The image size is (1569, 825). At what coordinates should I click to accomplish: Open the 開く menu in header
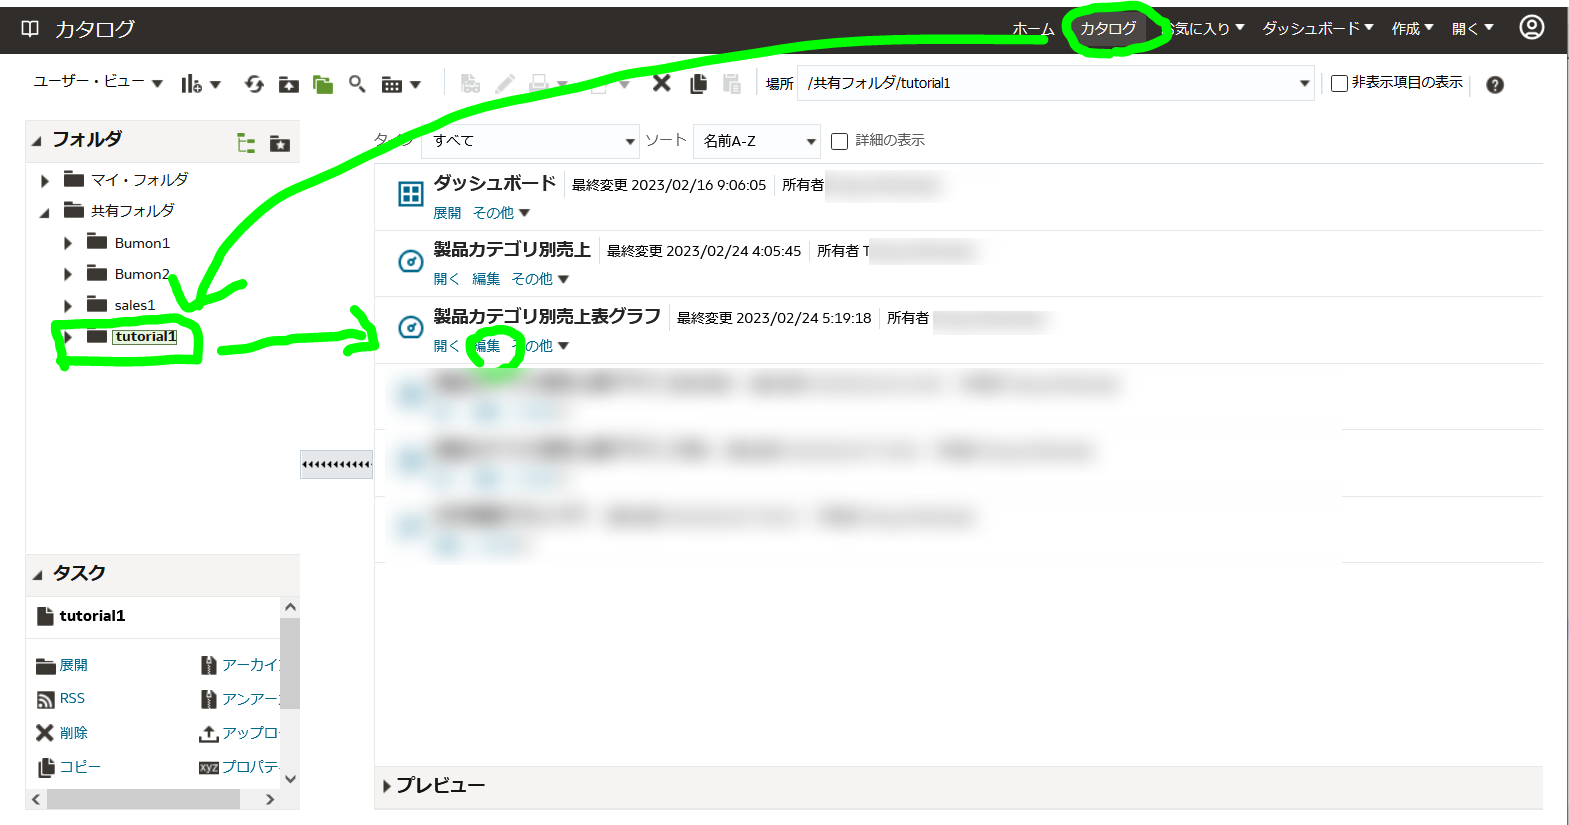click(x=1472, y=28)
